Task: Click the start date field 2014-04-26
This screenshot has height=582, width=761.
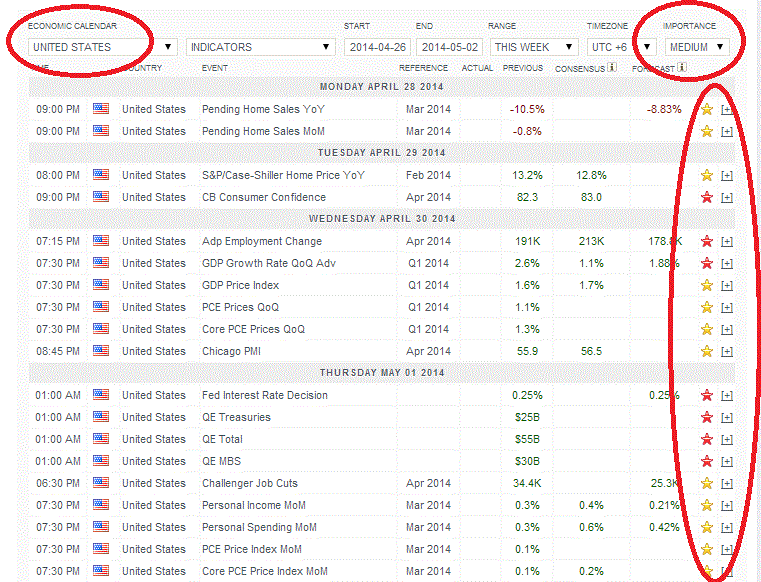Action: 378,47
